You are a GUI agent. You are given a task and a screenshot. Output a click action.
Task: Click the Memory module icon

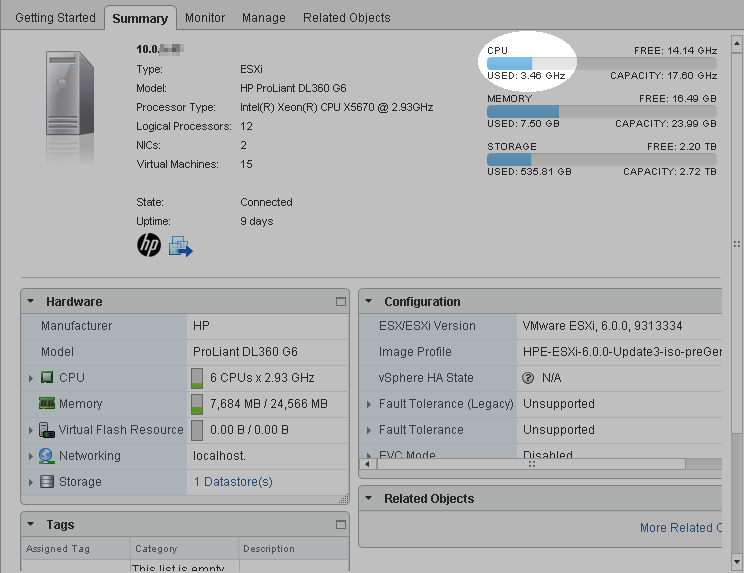47,403
